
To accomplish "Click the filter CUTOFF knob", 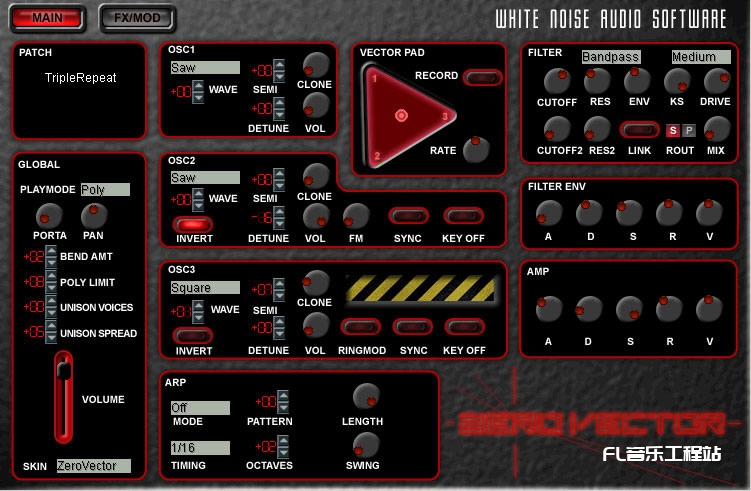I will 556,81.
